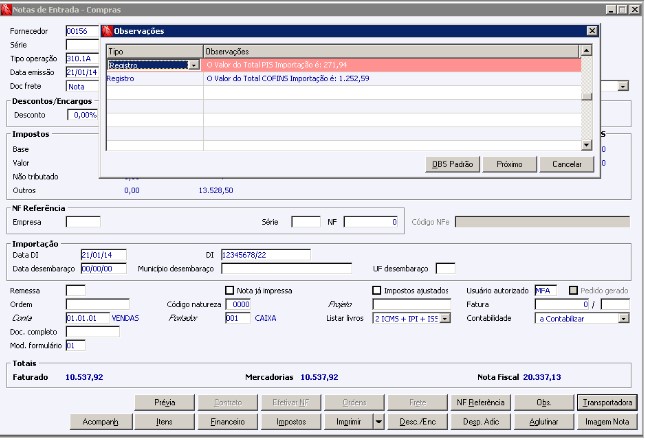Click the Projeto field

click(x=412, y=305)
